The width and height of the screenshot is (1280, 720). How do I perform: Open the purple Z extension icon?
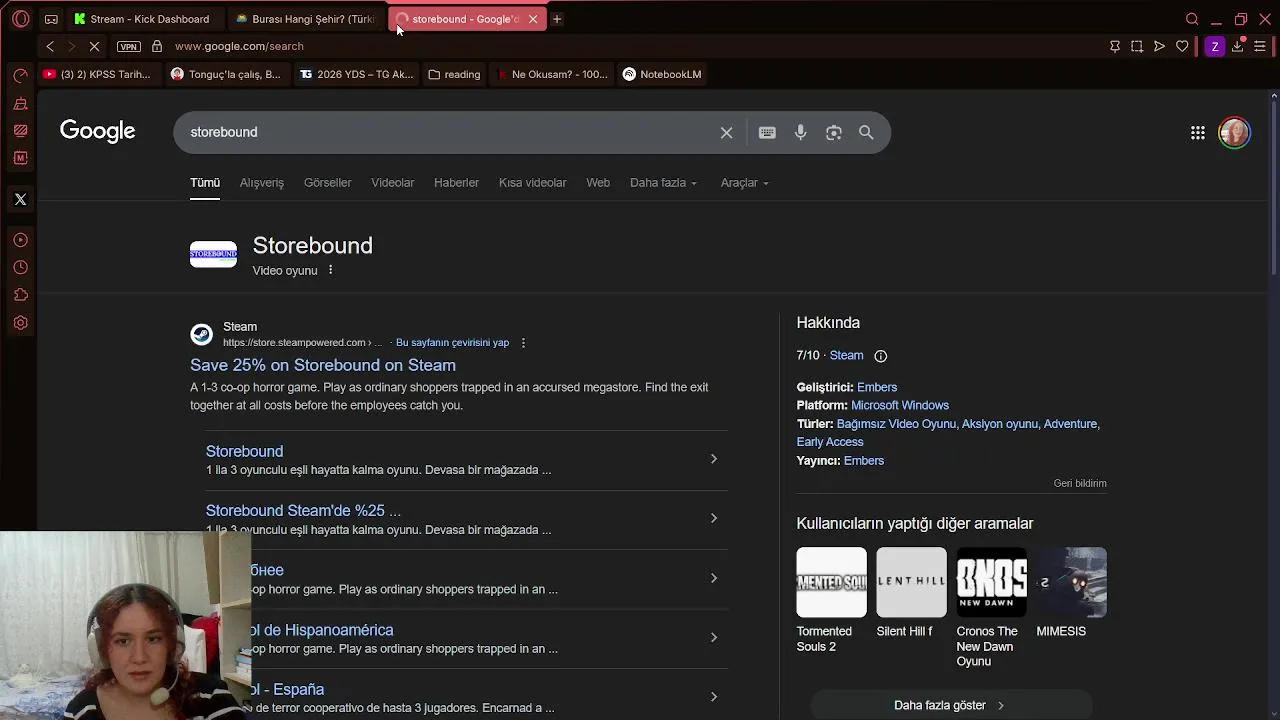click(x=1214, y=46)
